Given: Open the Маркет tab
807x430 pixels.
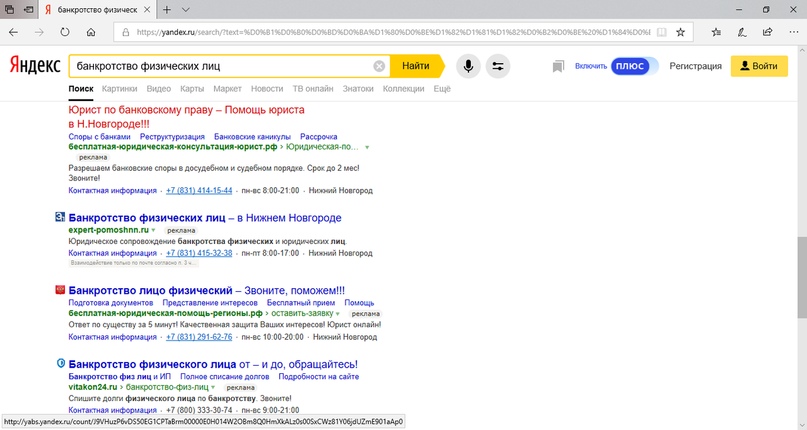Looking at the screenshot, I should tap(227, 89).
